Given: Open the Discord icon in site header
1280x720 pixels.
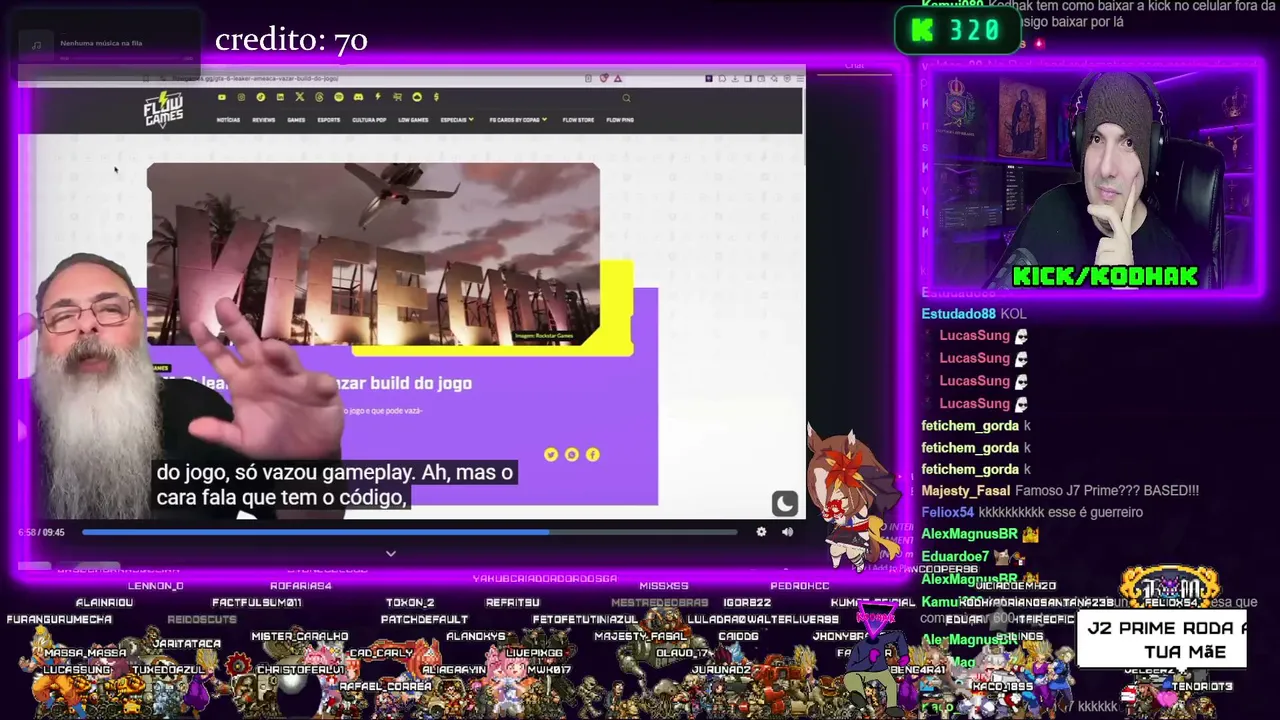Looking at the screenshot, I should 358,97.
